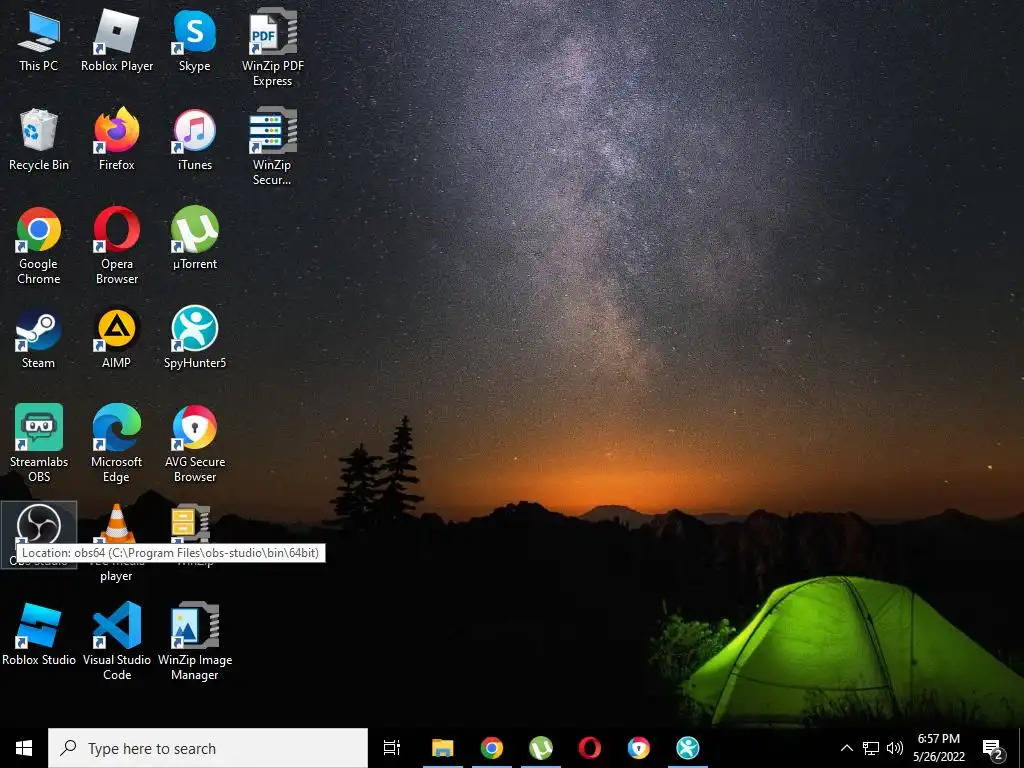This screenshot has width=1024, height=768.
Task: Select the WinZip PDF Express icon
Action: coord(272,48)
